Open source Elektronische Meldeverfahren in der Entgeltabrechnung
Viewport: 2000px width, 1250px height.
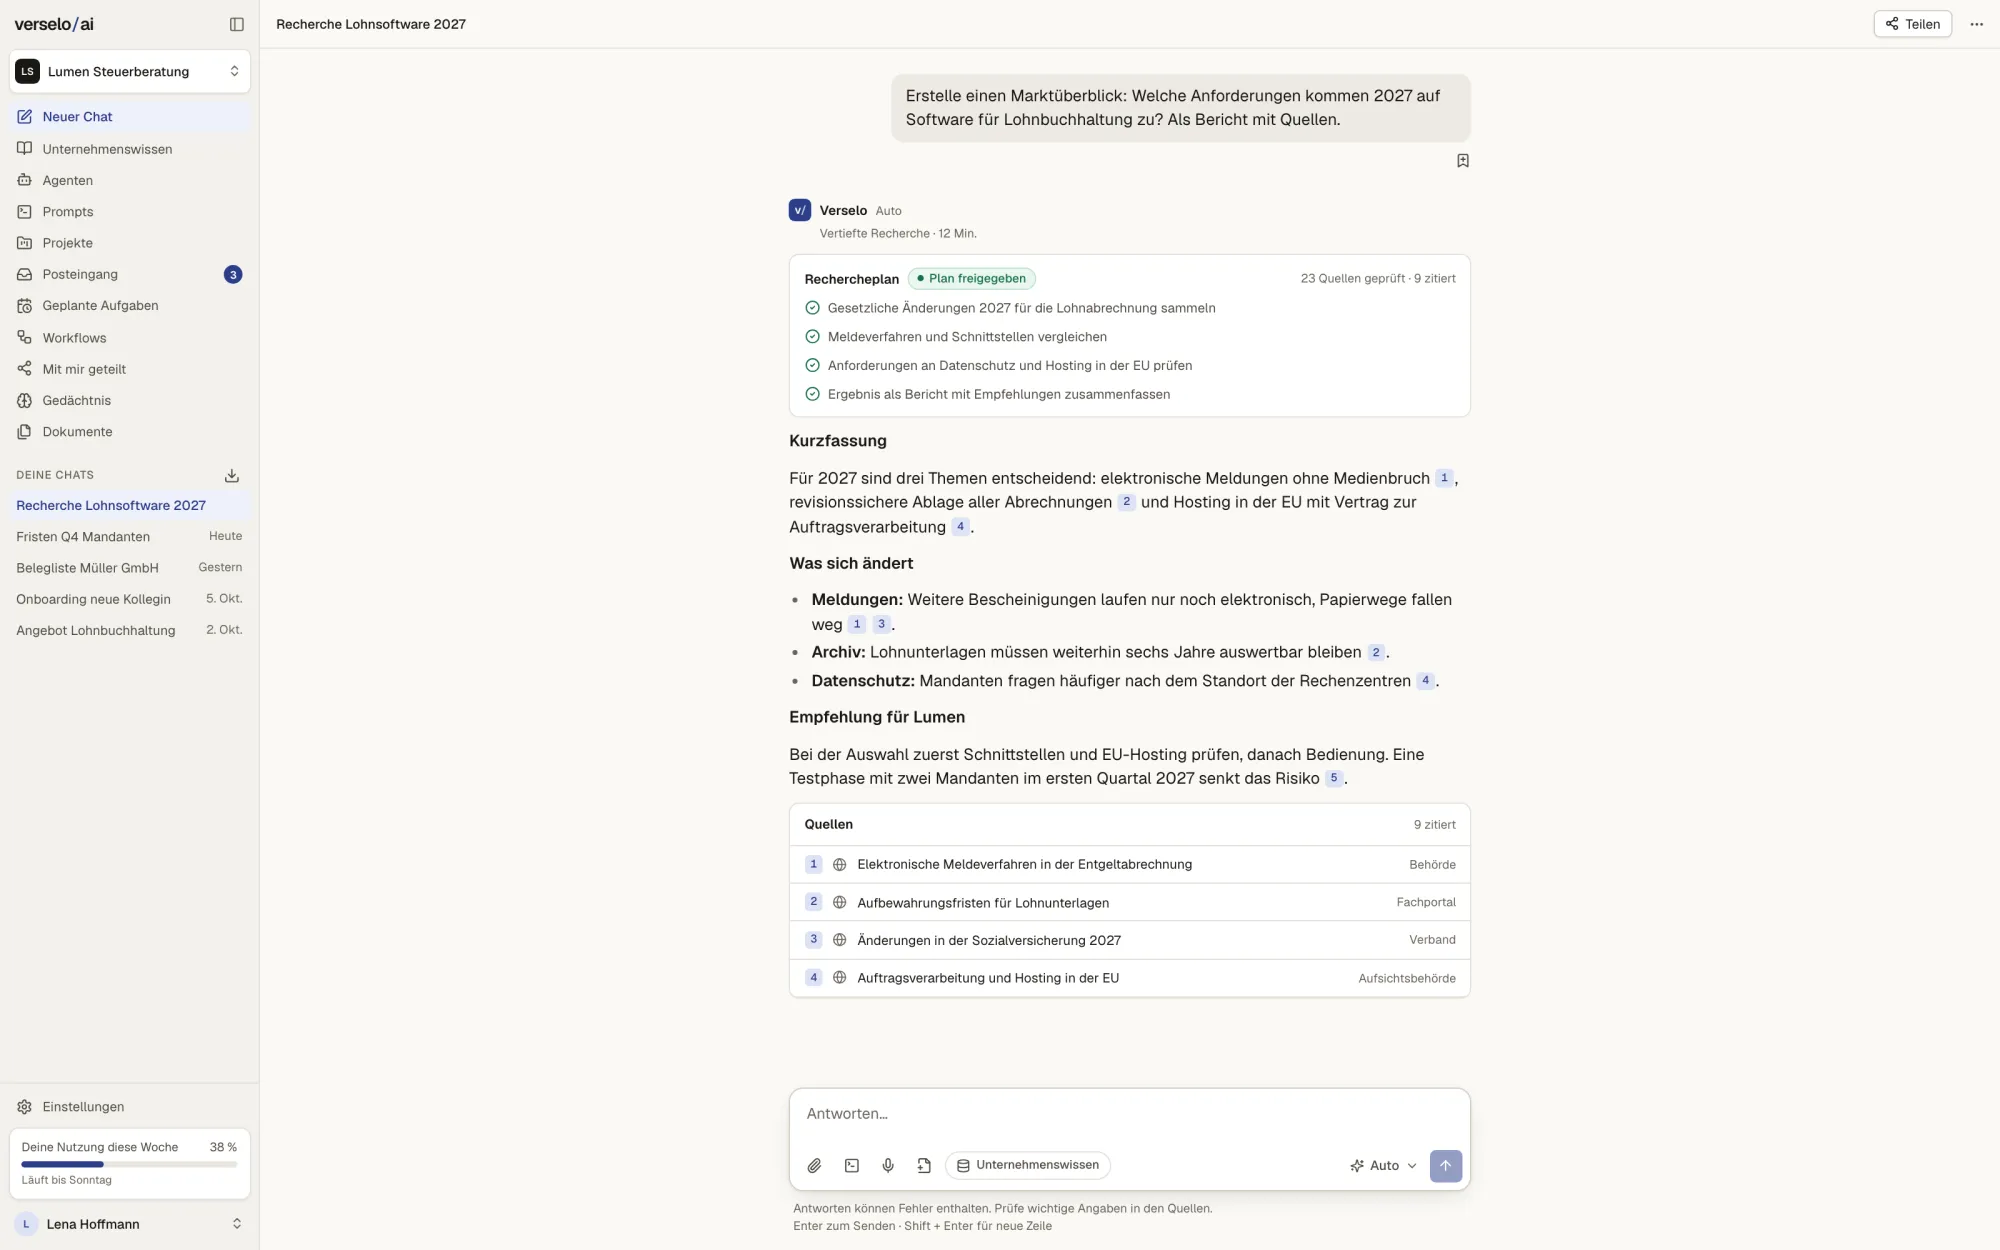coord(1130,864)
